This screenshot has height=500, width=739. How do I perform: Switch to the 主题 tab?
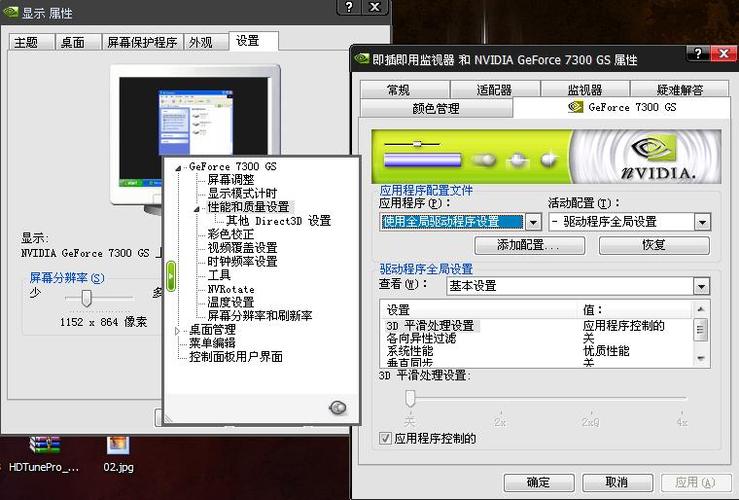point(31,42)
